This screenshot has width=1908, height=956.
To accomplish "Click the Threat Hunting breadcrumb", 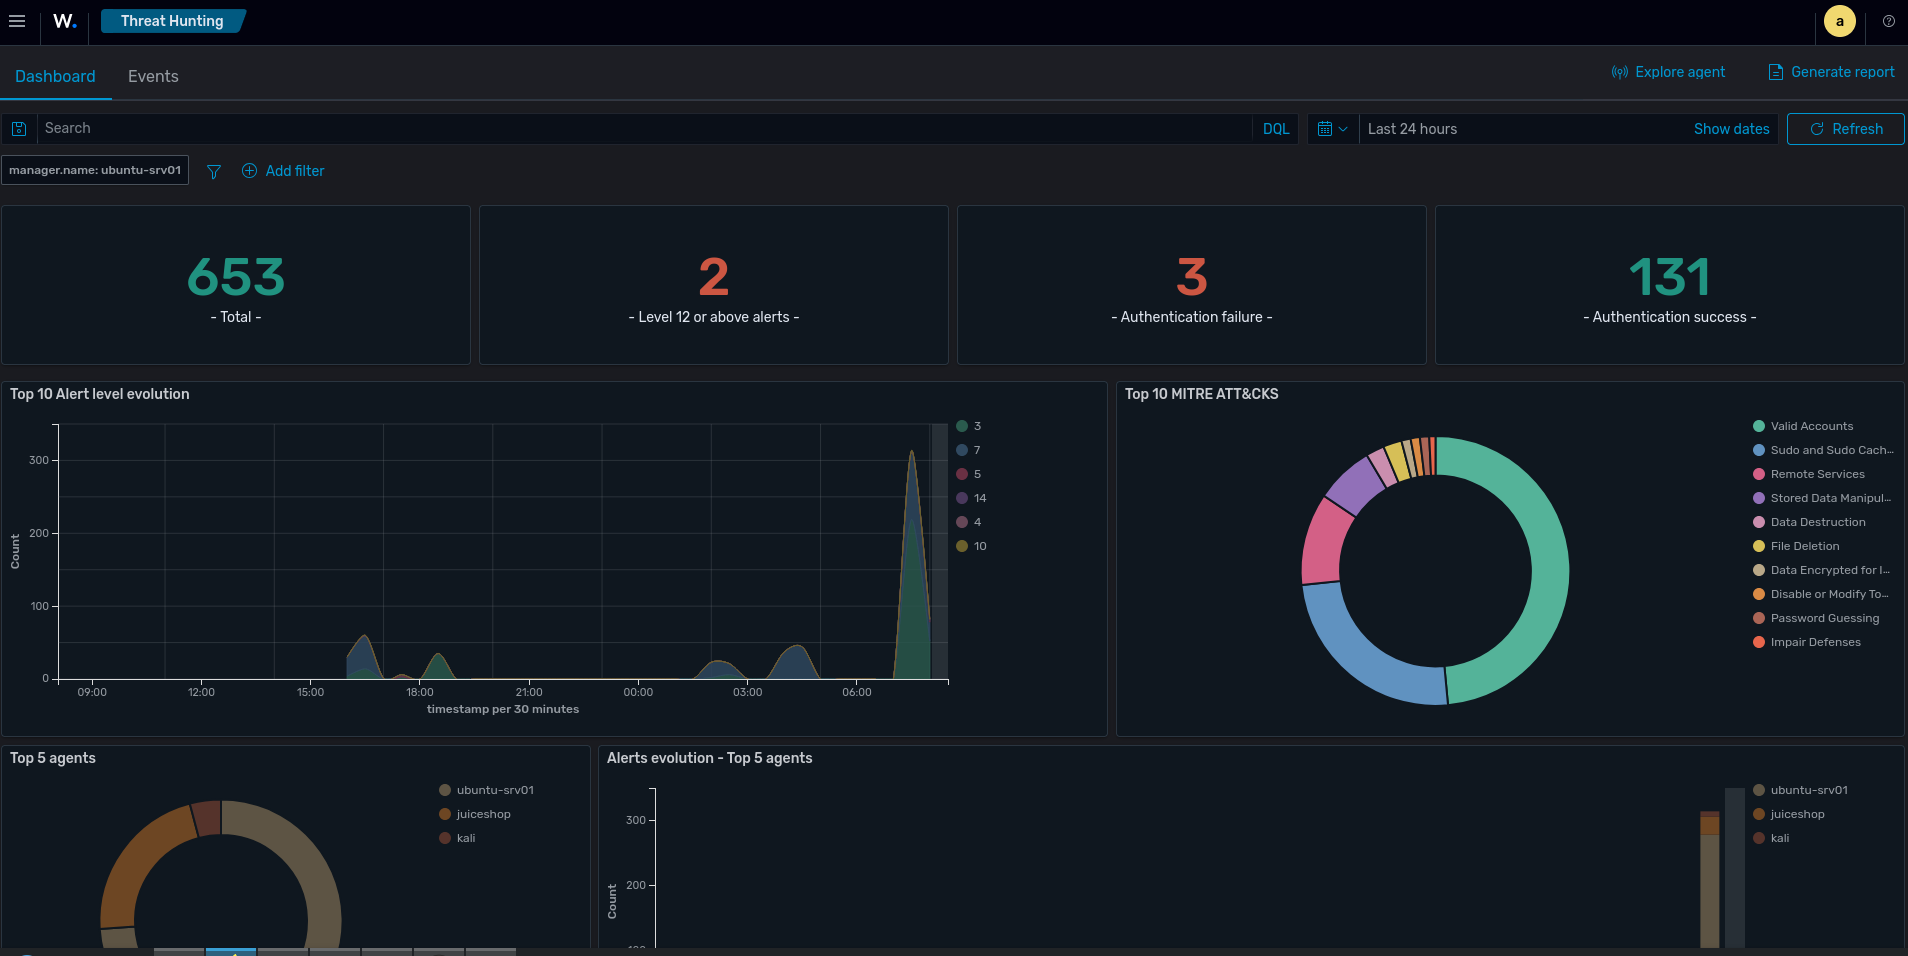I will (x=172, y=21).
